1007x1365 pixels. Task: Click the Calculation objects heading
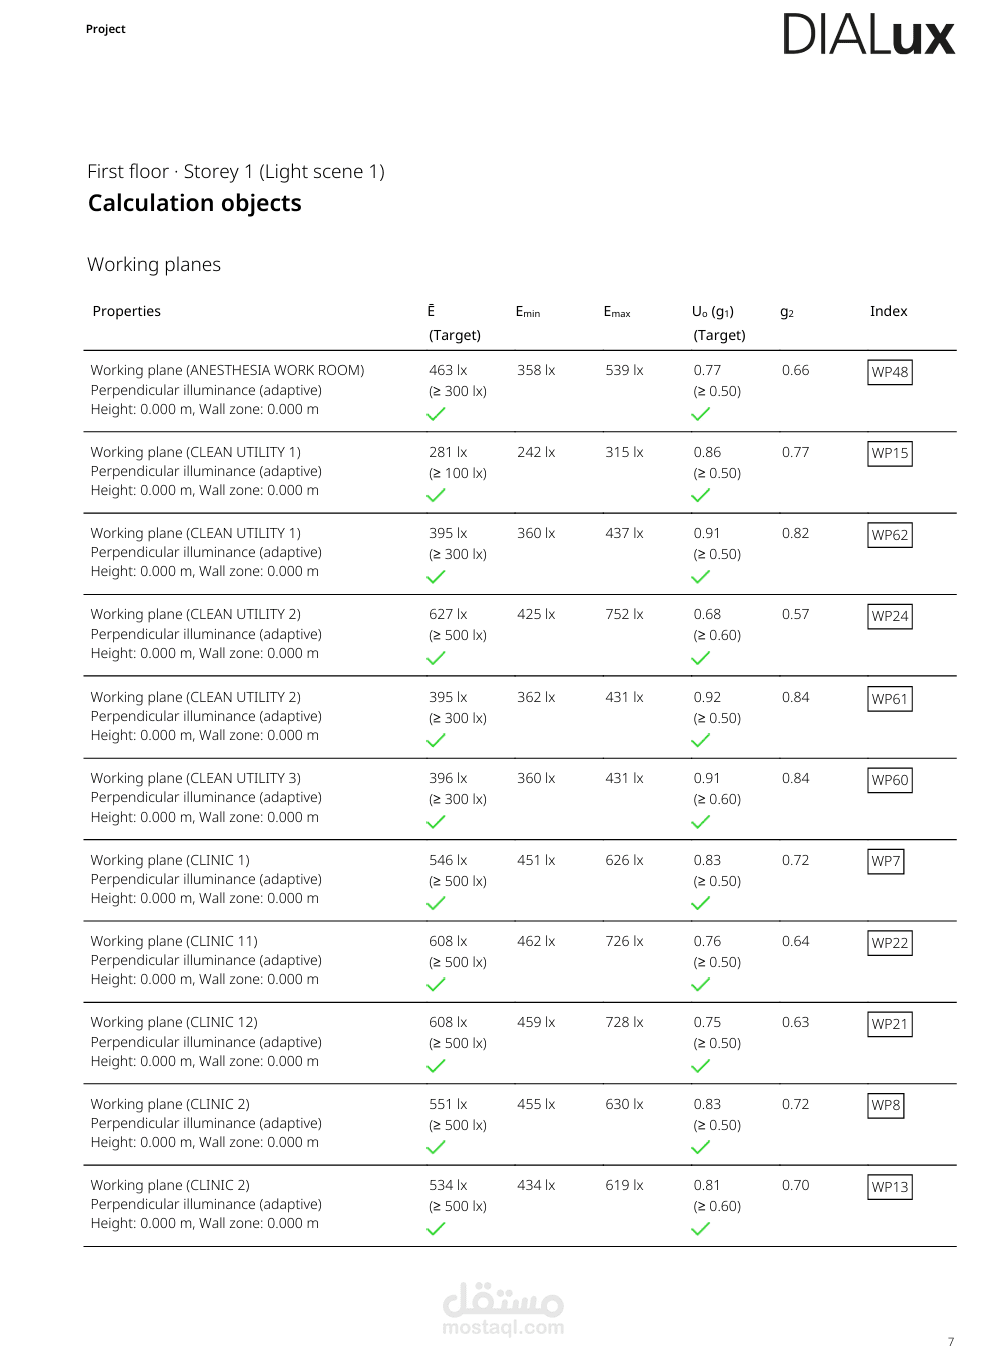pyautogui.click(x=195, y=203)
